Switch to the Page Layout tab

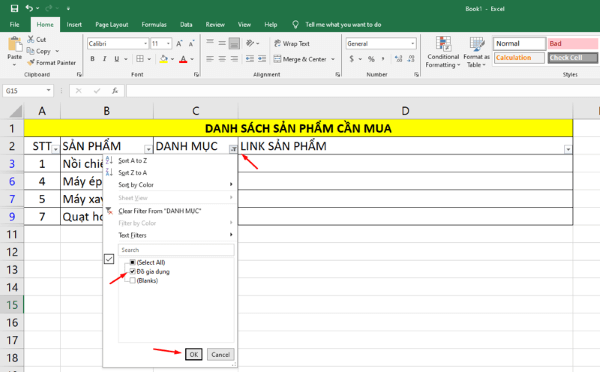(x=112, y=24)
